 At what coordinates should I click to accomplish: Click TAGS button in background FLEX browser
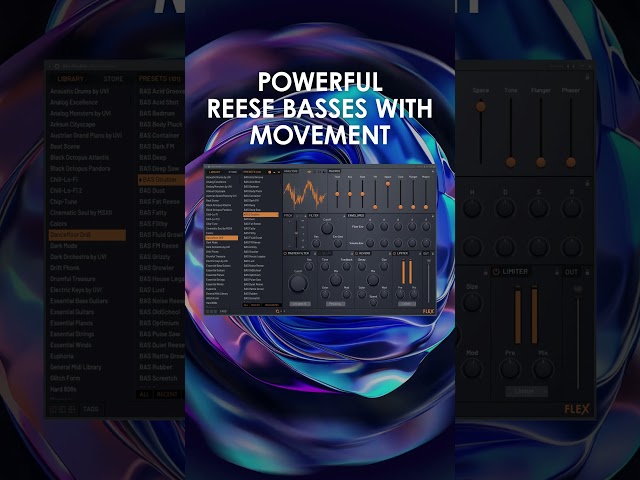pyautogui.click(x=91, y=409)
